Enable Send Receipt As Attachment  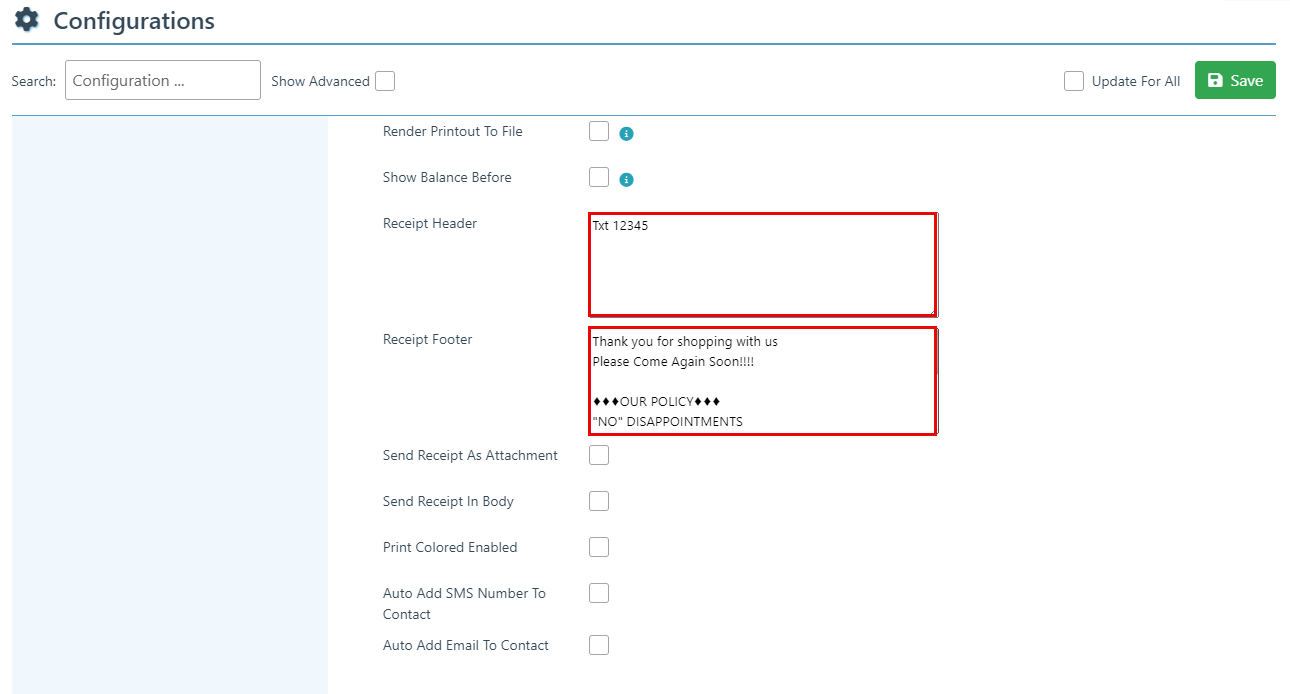coord(599,455)
